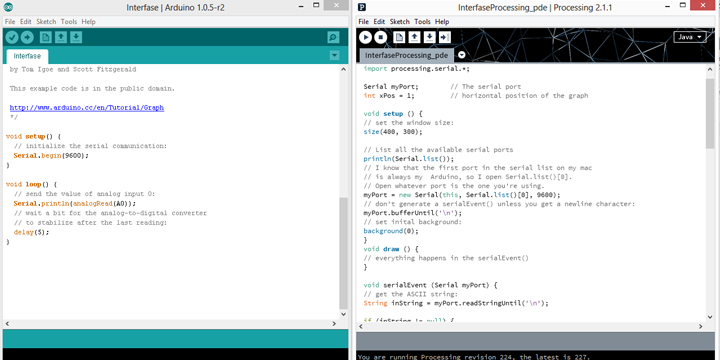Click 'This example code is in the public domain.'

click(92, 89)
